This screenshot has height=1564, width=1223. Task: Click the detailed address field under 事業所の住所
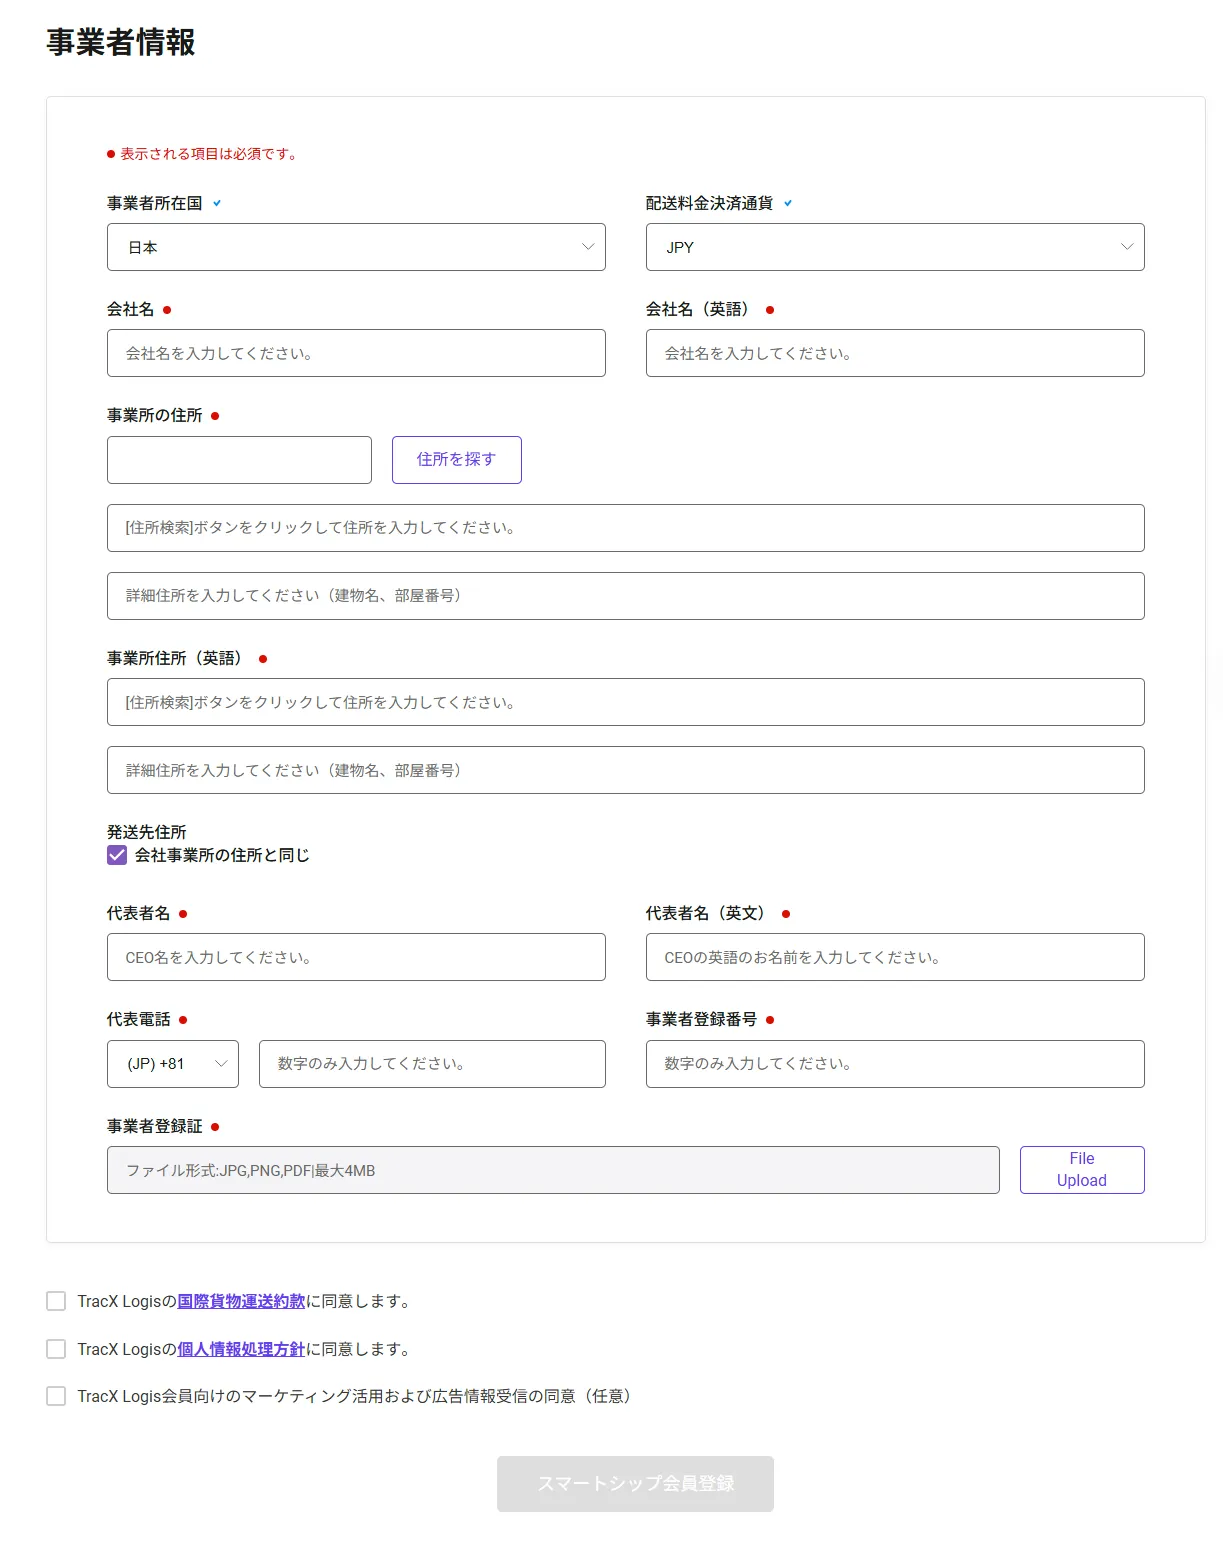click(626, 596)
